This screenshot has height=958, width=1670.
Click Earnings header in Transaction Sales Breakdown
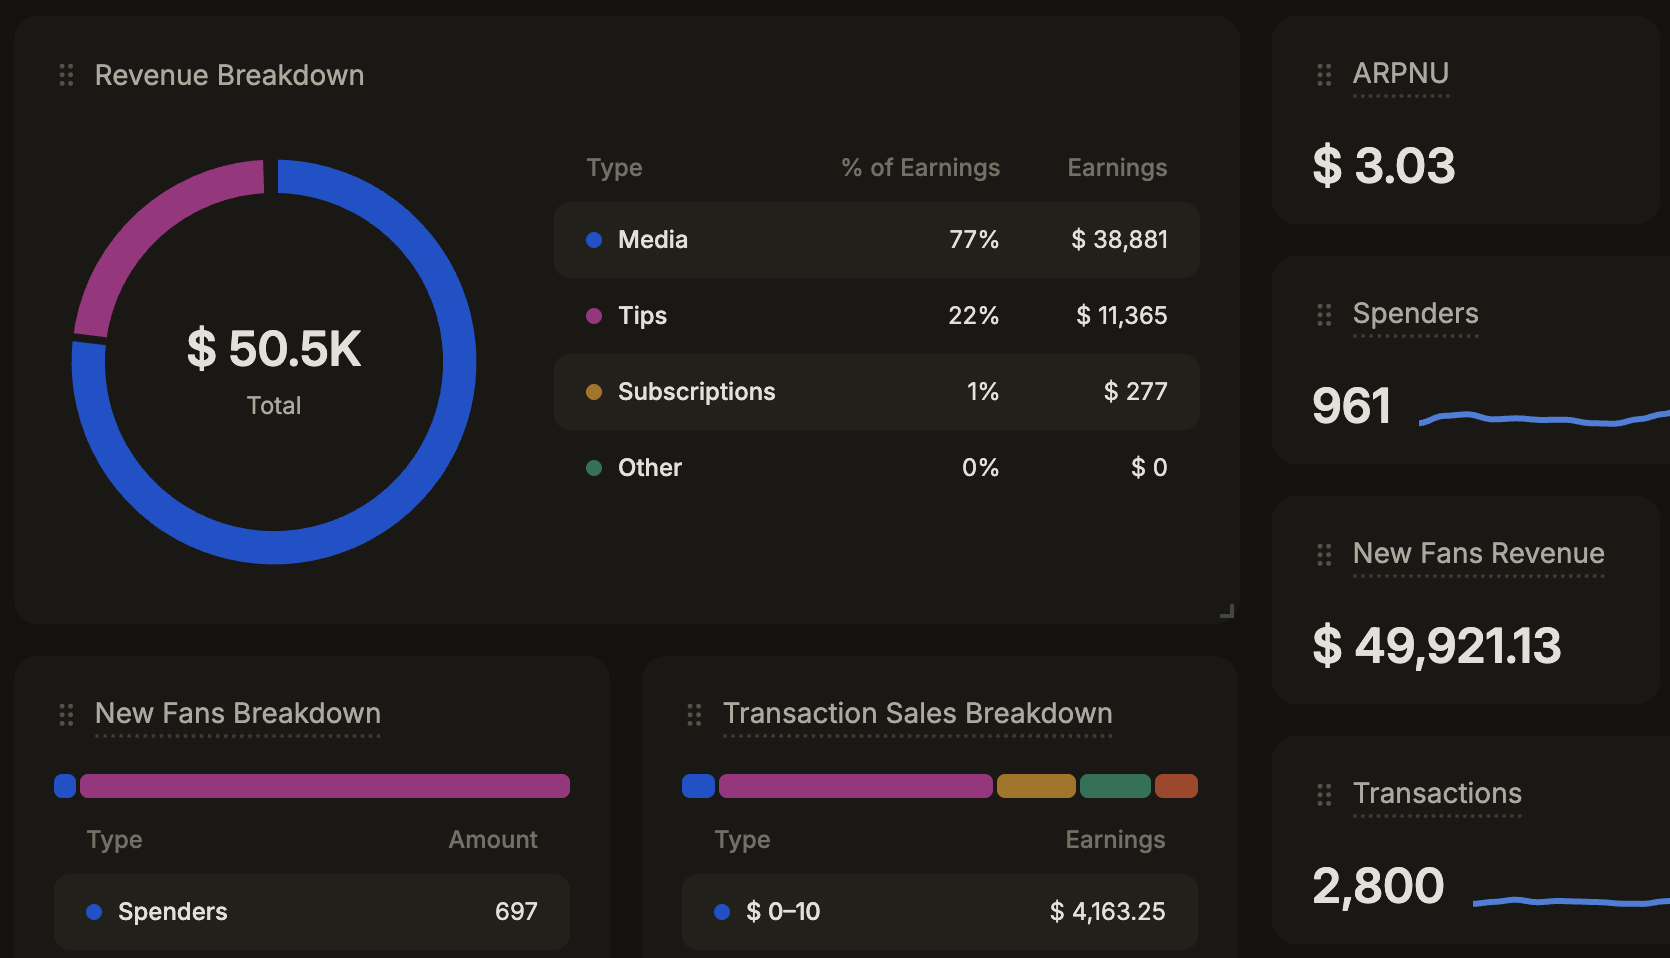(1115, 840)
